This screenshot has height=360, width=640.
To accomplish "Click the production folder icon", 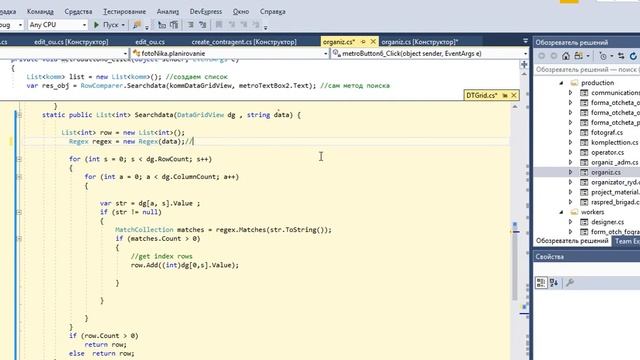I will click(x=574, y=83).
